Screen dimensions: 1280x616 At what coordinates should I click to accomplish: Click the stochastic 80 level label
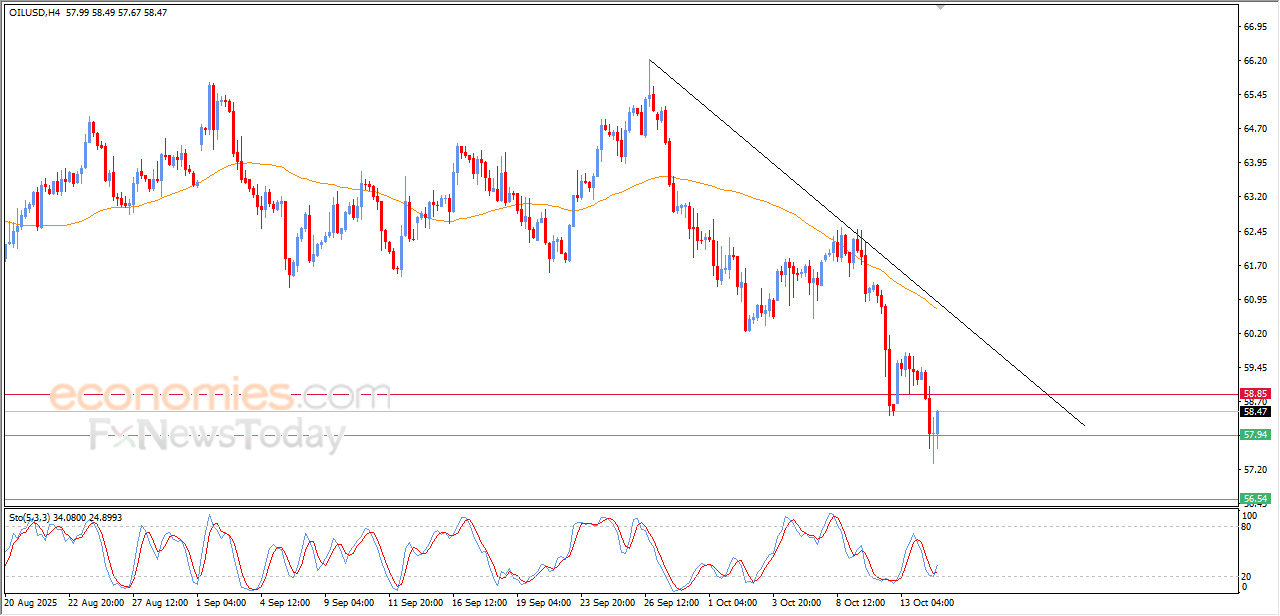(x=1247, y=526)
